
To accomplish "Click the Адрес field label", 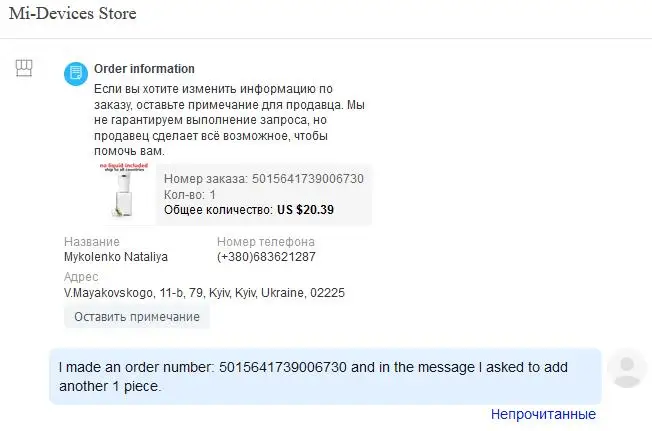I will click(81, 277).
